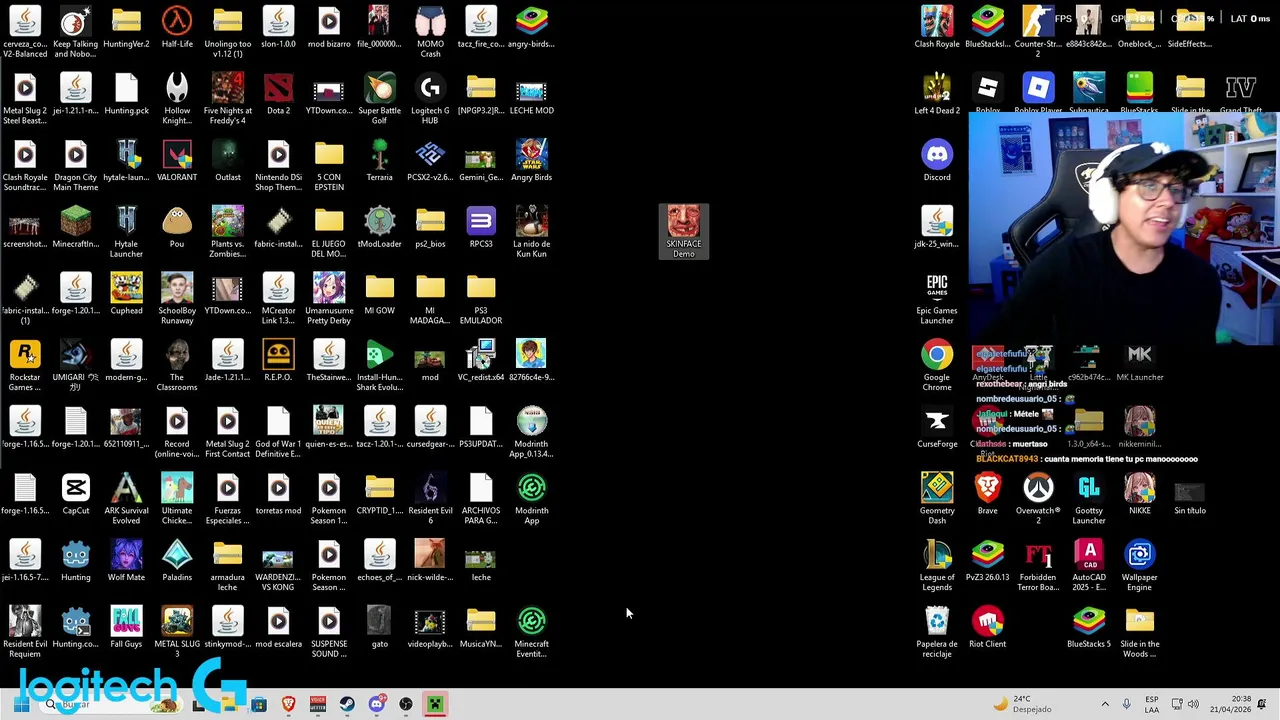1280x720 pixels.
Task: Open League of Legends shortcut
Action: (937, 567)
